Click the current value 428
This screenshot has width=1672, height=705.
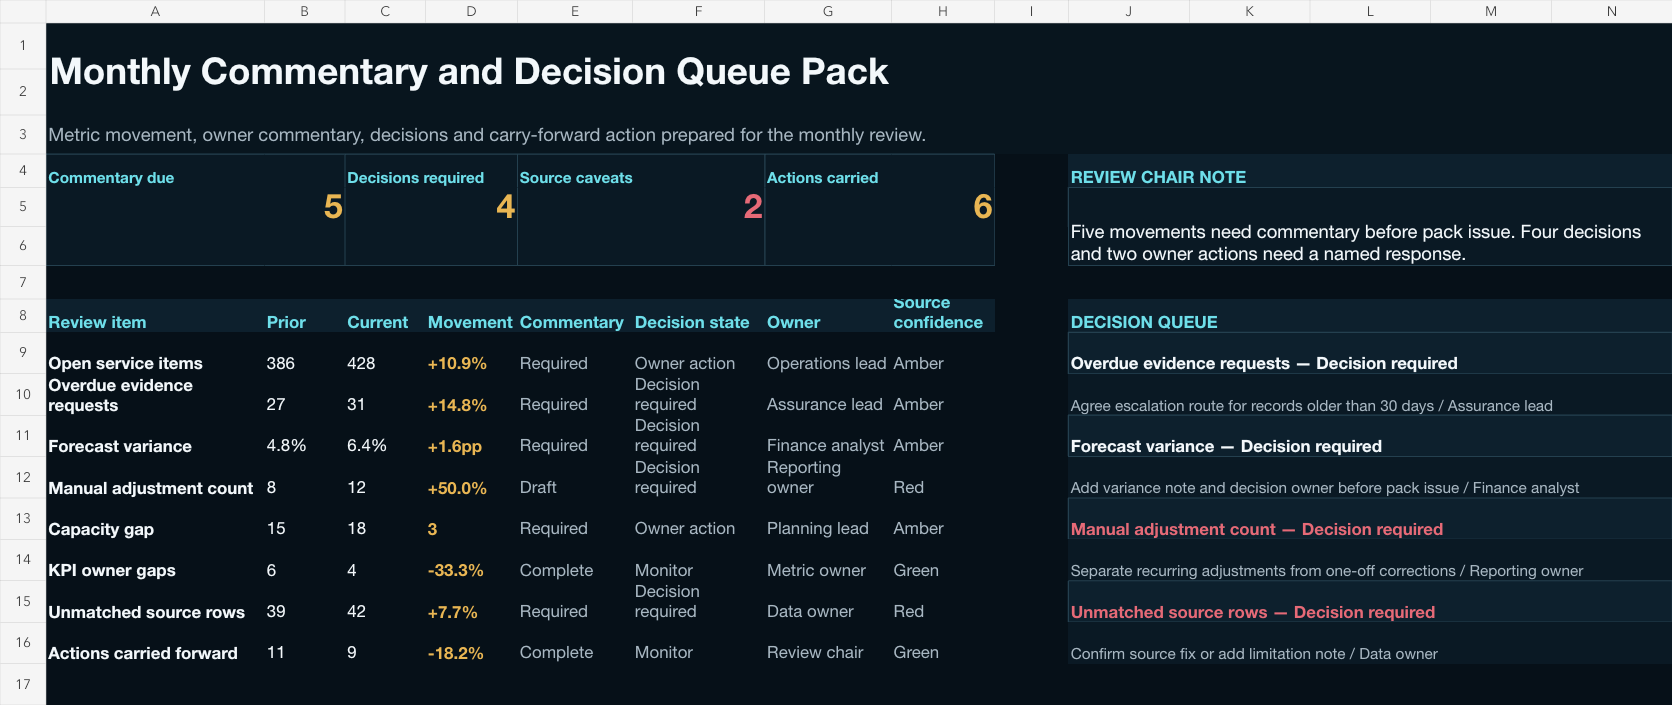tap(361, 363)
